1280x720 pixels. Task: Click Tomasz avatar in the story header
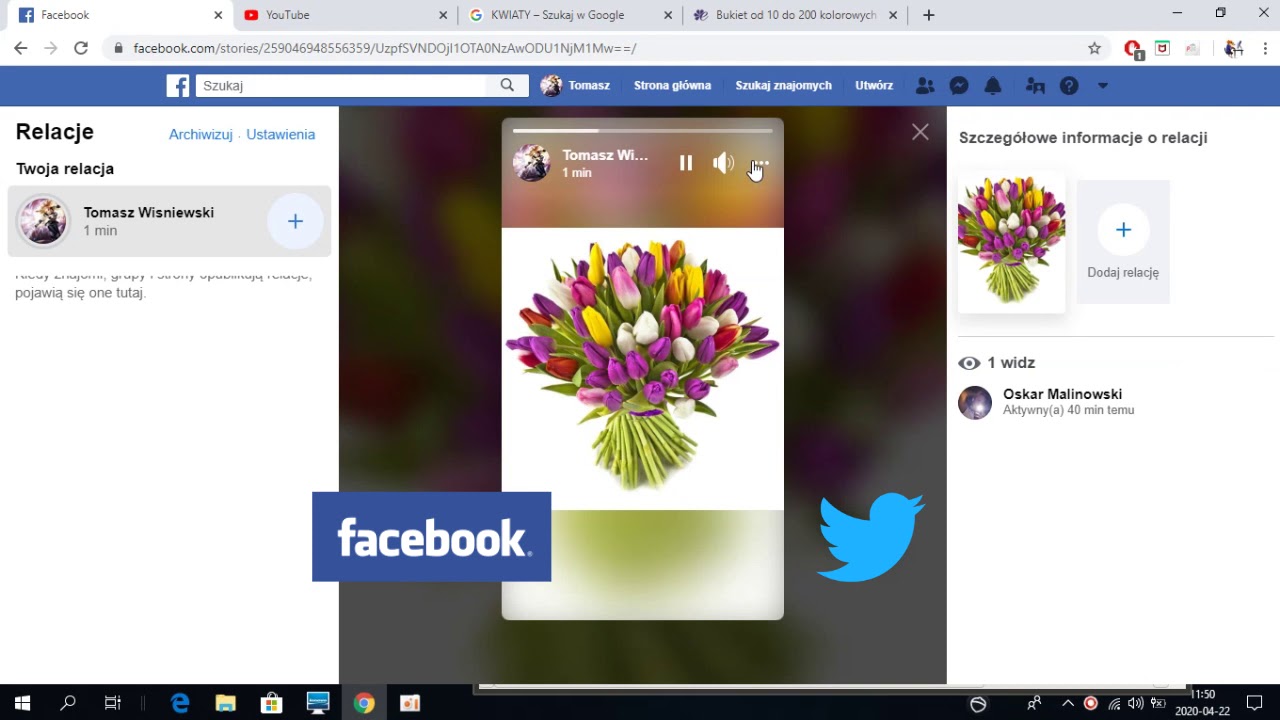(531, 163)
